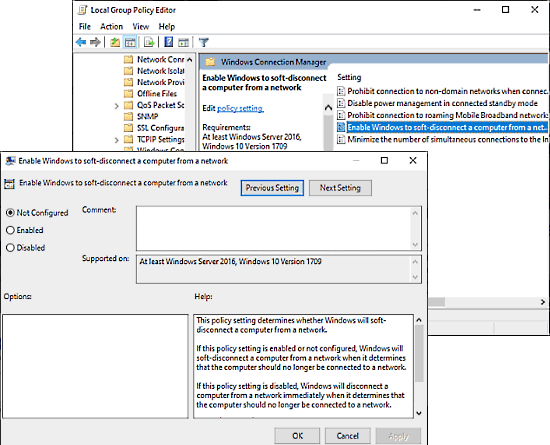This screenshot has width=550, height=445.
Task: Maximize the policy setting dialog window
Action: pos(384,161)
